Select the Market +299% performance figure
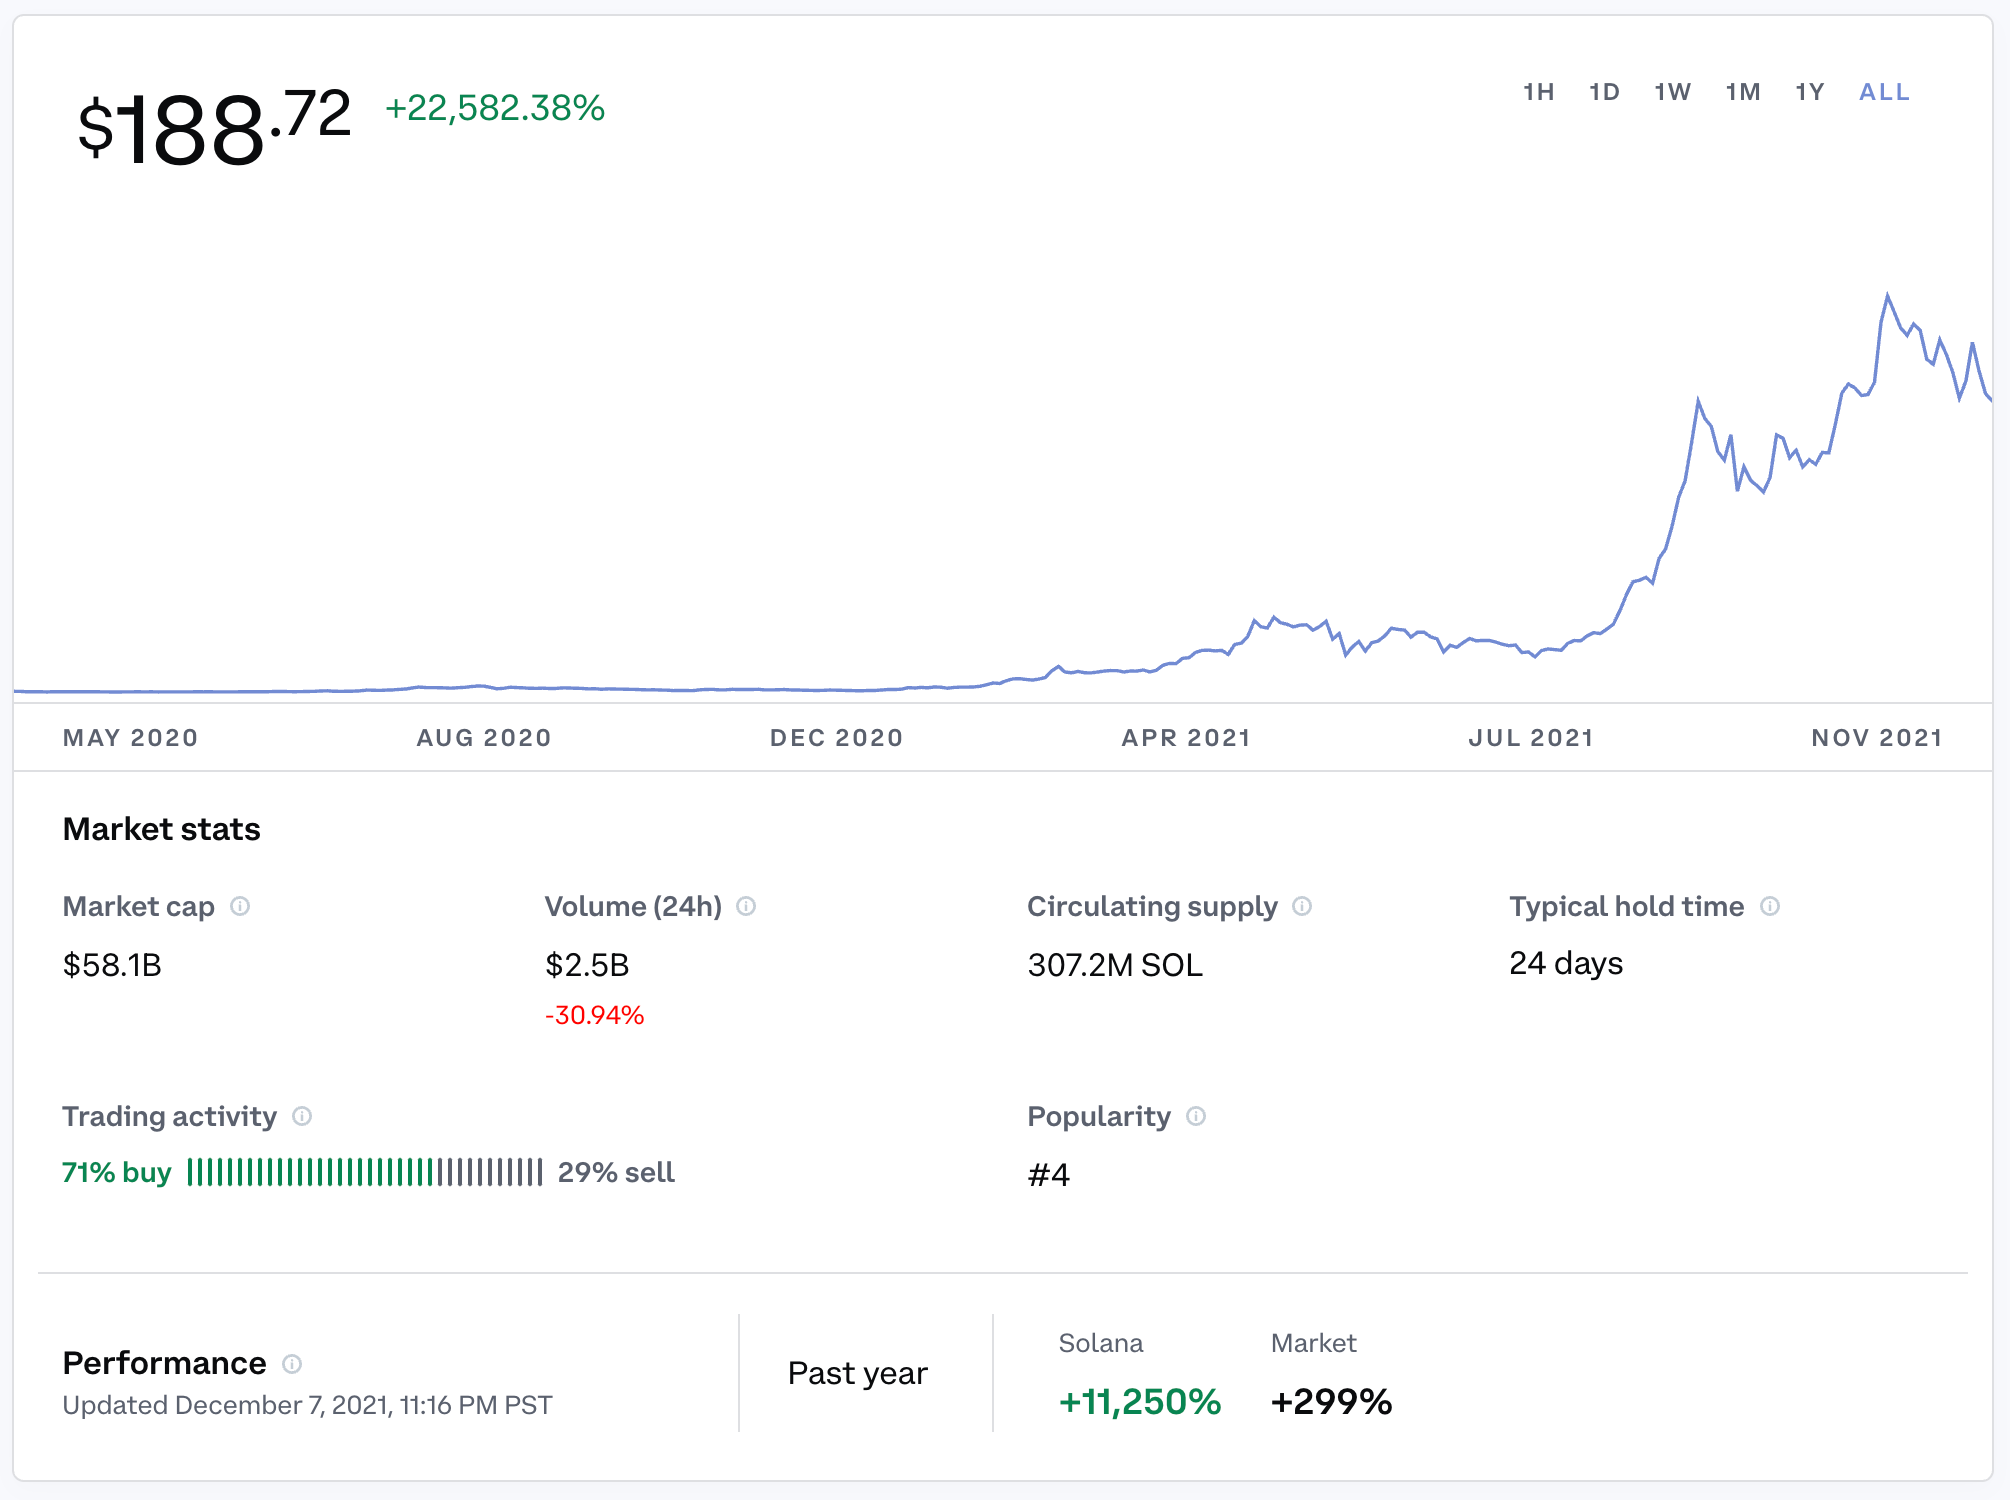The image size is (2010, 1500). pyautogui.click(x=1331, y=1401)
